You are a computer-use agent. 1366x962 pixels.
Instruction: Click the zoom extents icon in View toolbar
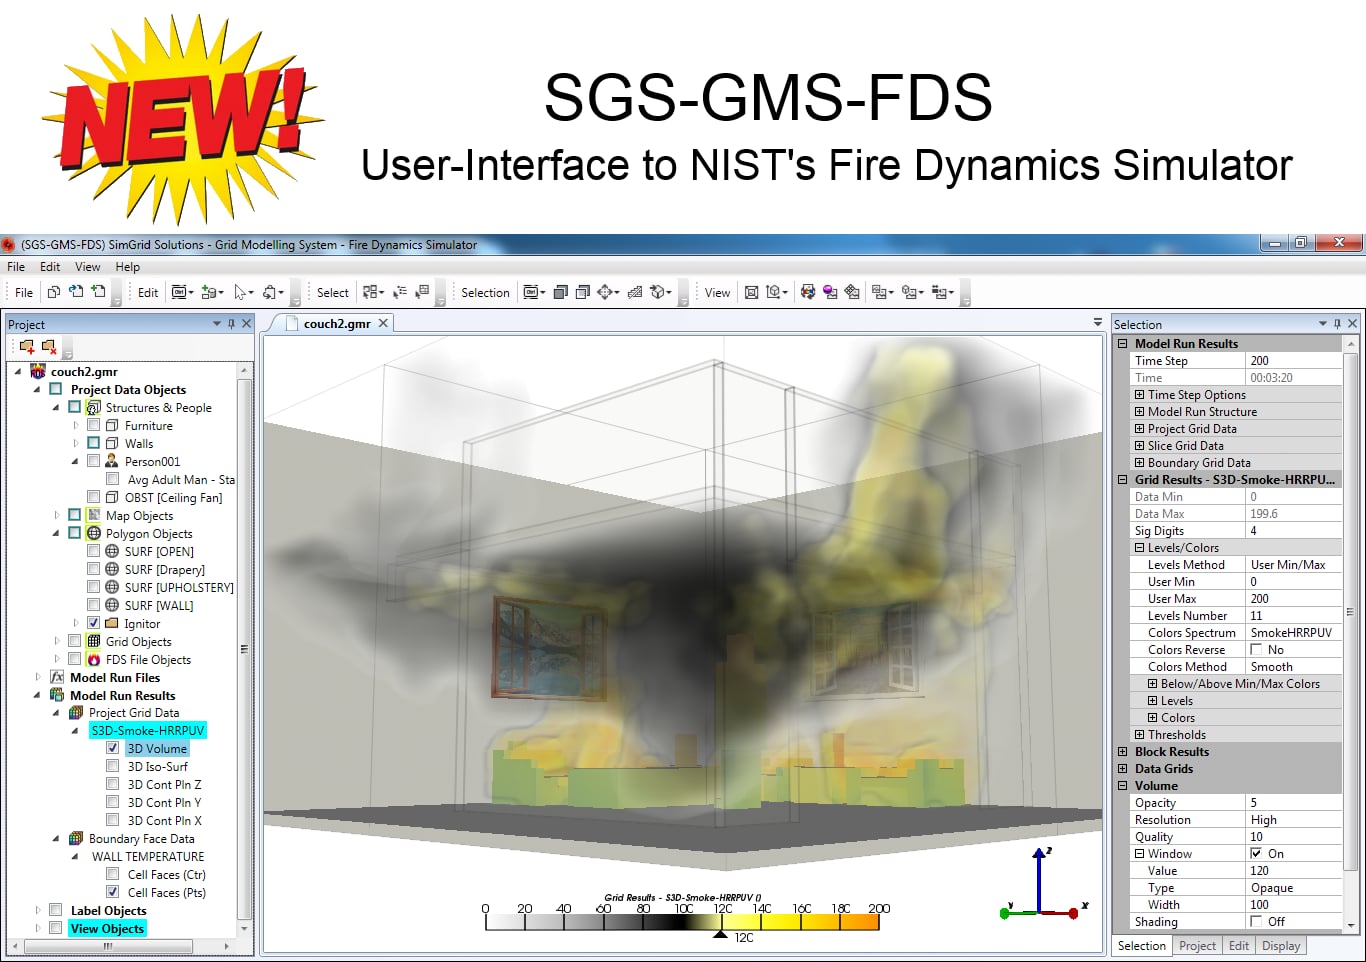pos(752,292)
